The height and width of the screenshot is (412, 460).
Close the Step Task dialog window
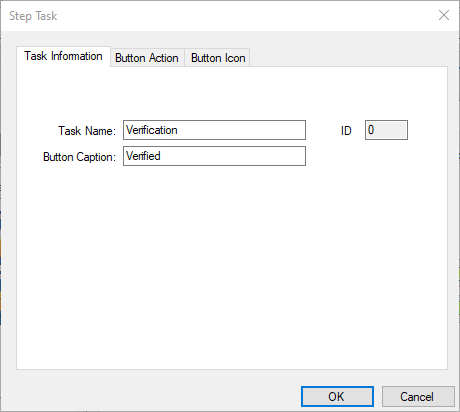pyautogui.click(x=444, y=15)
